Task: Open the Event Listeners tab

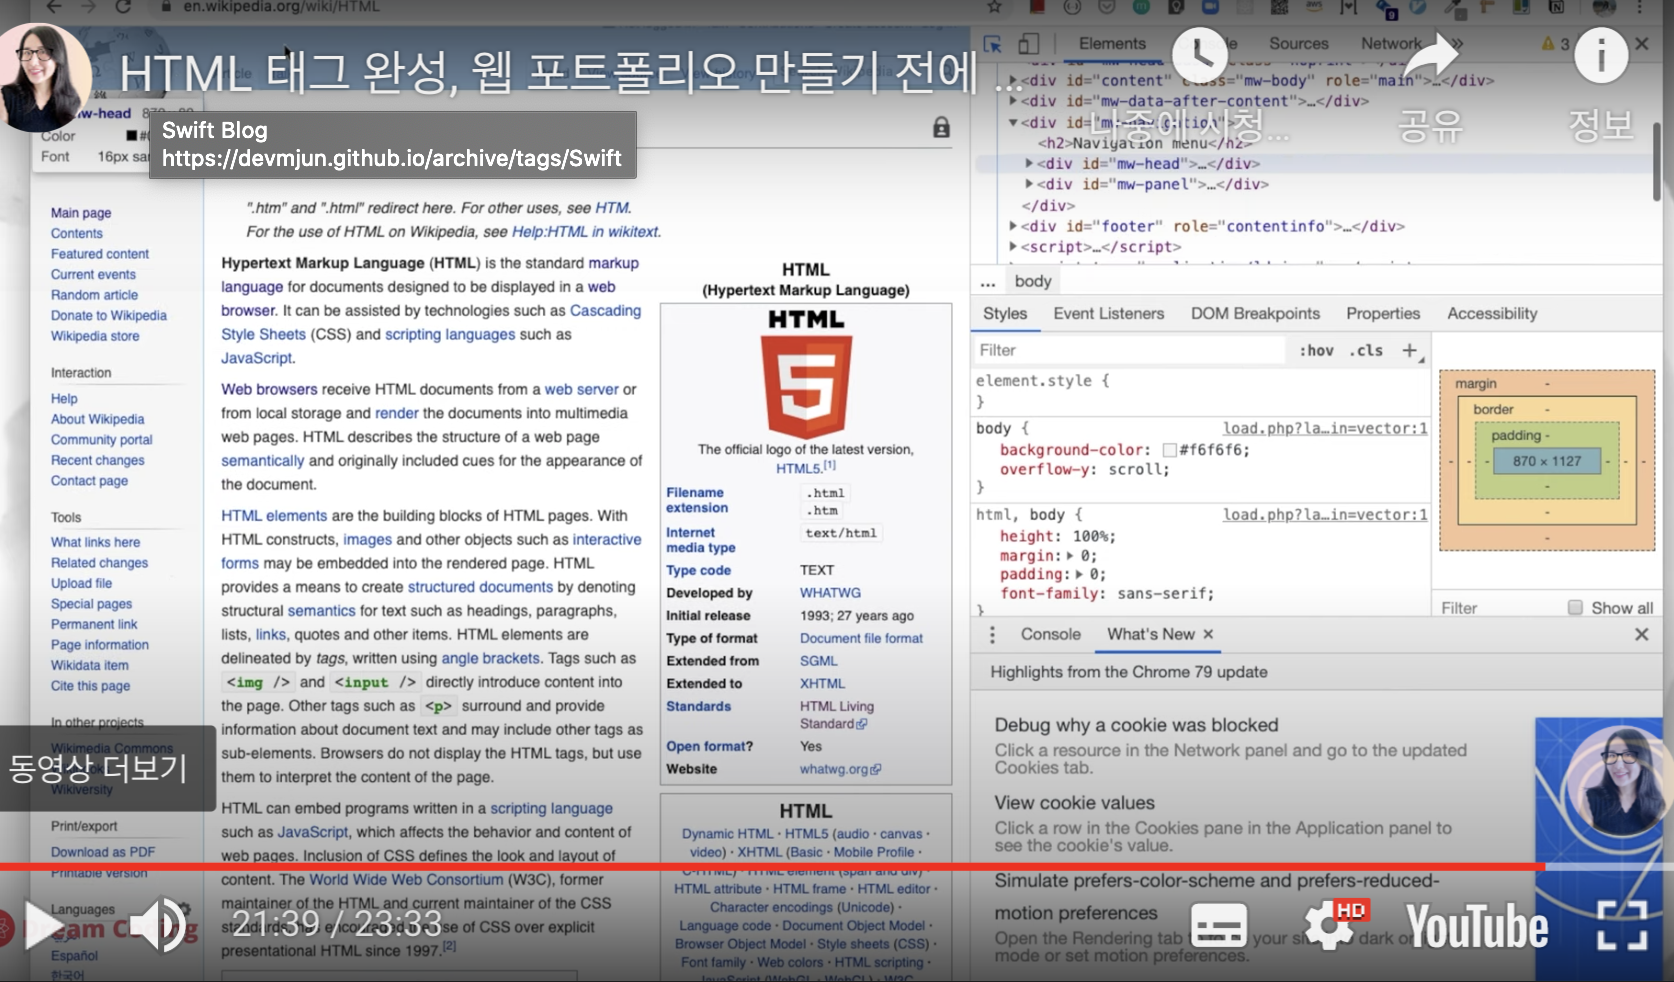Action: (1108, 314)
